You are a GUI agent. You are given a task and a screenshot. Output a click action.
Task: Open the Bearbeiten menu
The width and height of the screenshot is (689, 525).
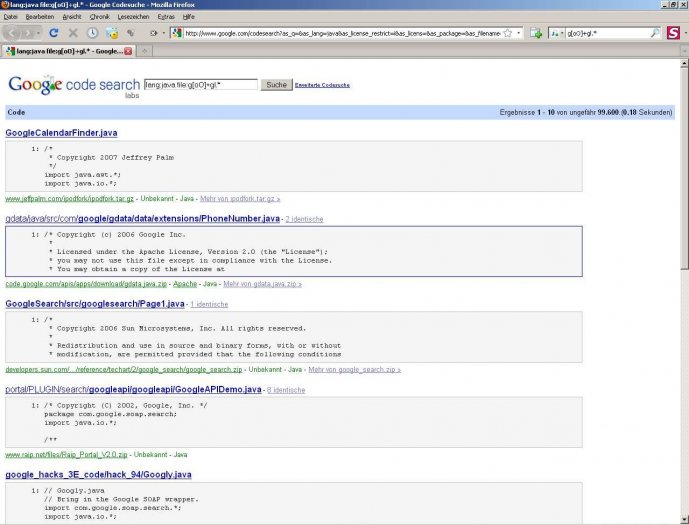pyautogui.click(x=40, y=17)
